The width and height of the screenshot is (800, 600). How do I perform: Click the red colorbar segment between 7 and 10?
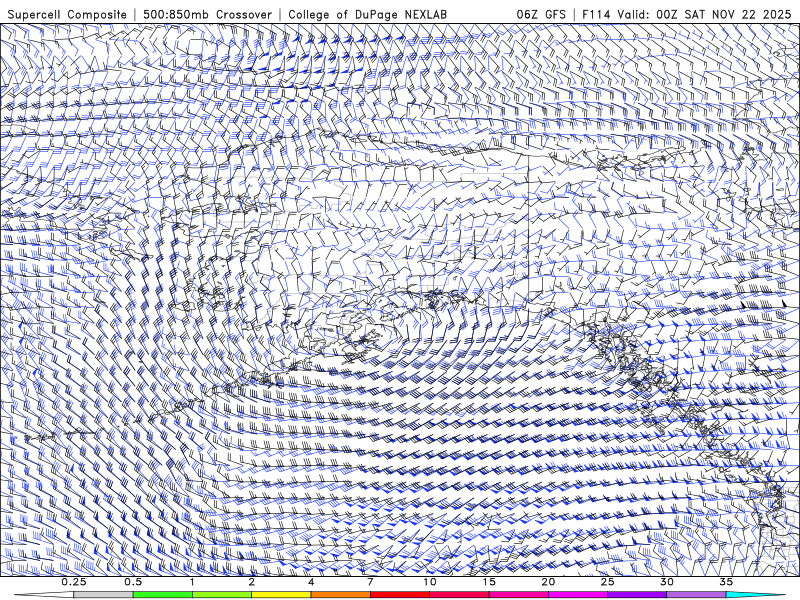pyautogui.click(x=400, y=595)
